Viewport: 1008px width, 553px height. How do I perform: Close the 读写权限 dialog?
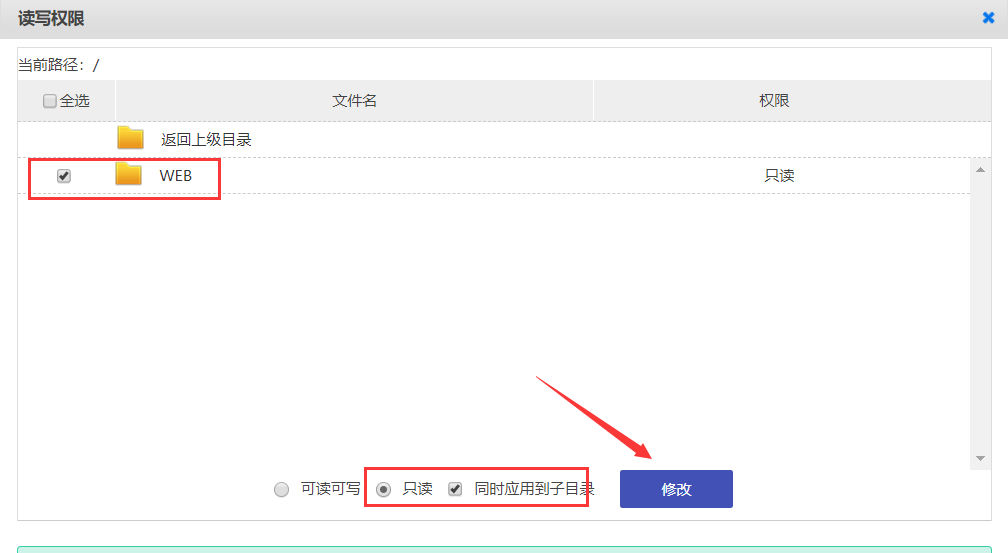[988, 17]
